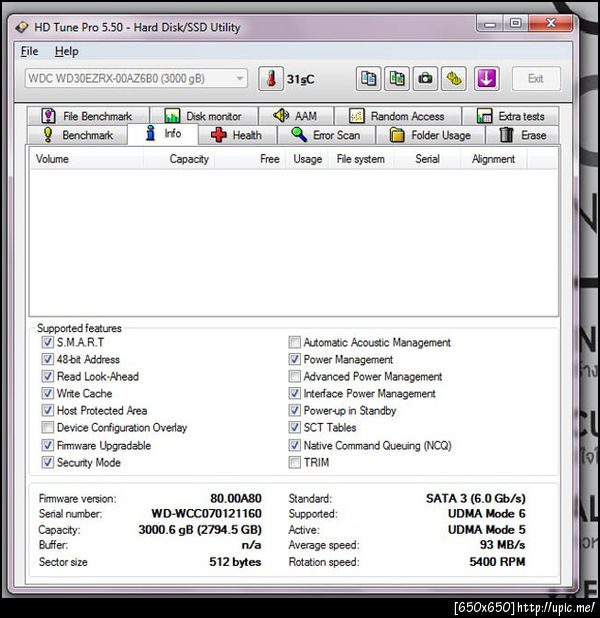Screen dimensions: 600x618
Task: Toggle the Power Management checkbox
Action: coord(294,359)
